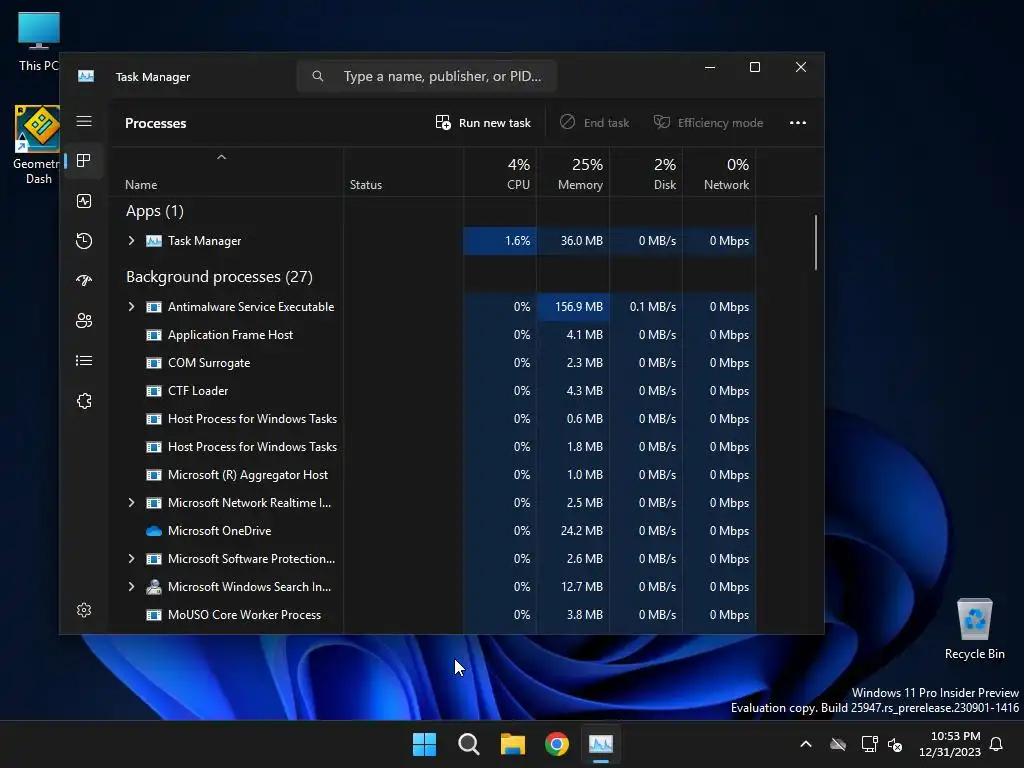Select the This PC desktop icon
1024x768 pixels.
pyautogui.click(x=39, y=41)
